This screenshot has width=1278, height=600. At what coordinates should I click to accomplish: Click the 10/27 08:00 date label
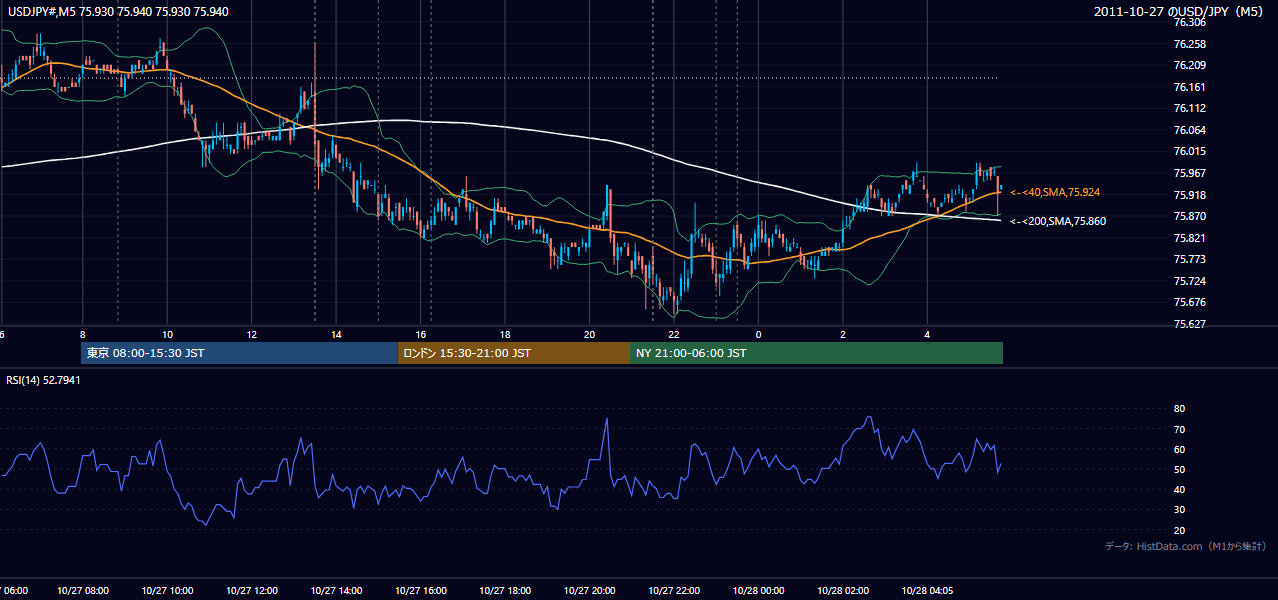tap(82, 590)
